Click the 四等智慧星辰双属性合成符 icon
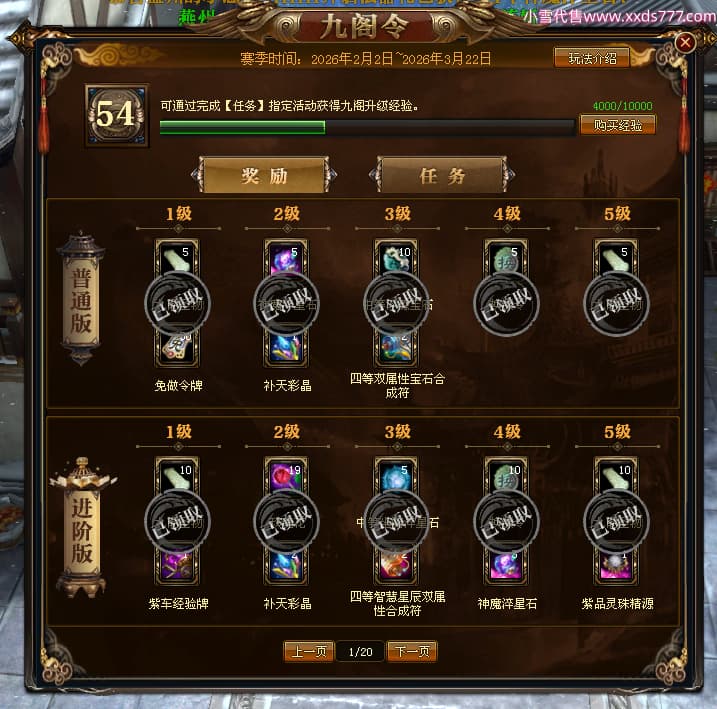The width and height of the screenshot is (717, 709). (396, 566)
